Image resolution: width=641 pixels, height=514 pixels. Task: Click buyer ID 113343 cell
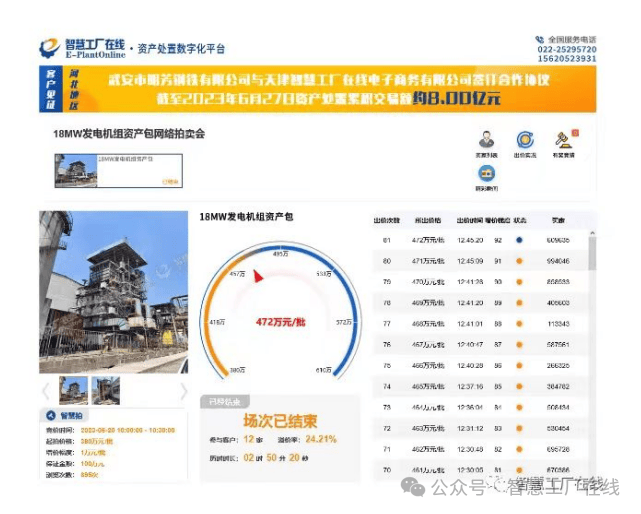coord(558,324)
